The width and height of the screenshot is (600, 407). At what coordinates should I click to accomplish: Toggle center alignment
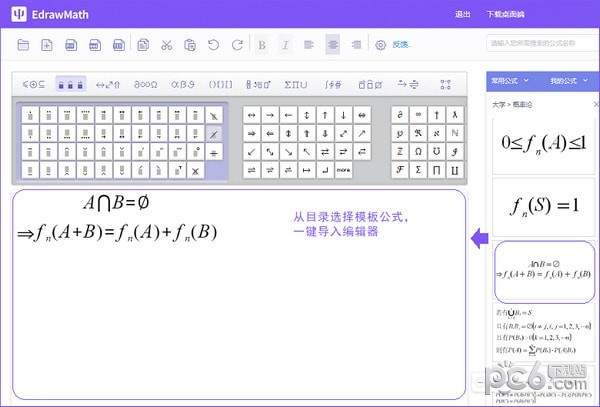point(333,44)
